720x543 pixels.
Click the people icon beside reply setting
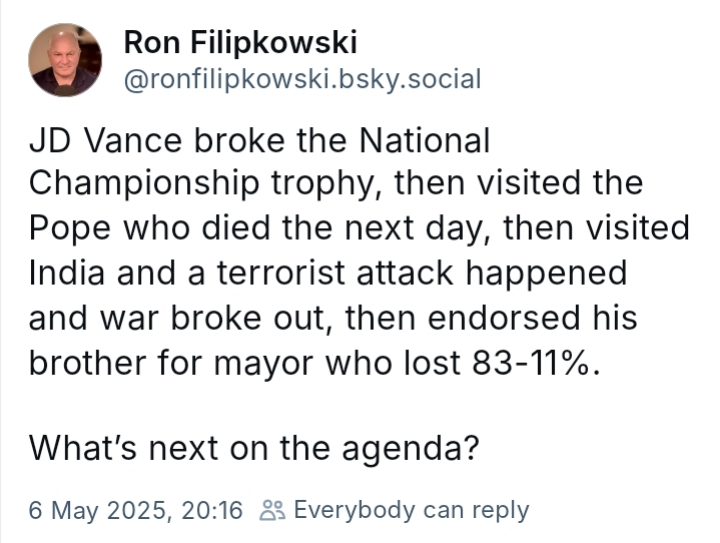click(x=271, y=510)
